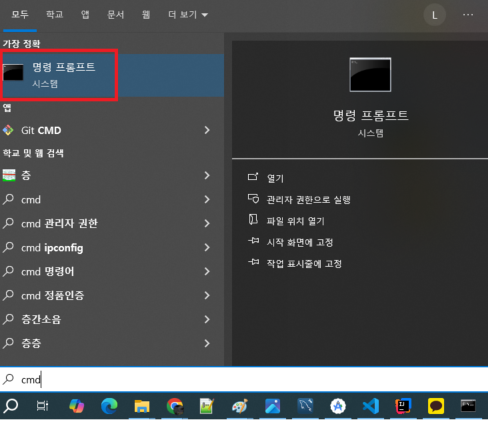The height and width of the screenshot is (423, 488).
Task: Expand the 'cmd 관리자 권한' suggestion chevron
Action: [207, 223]
